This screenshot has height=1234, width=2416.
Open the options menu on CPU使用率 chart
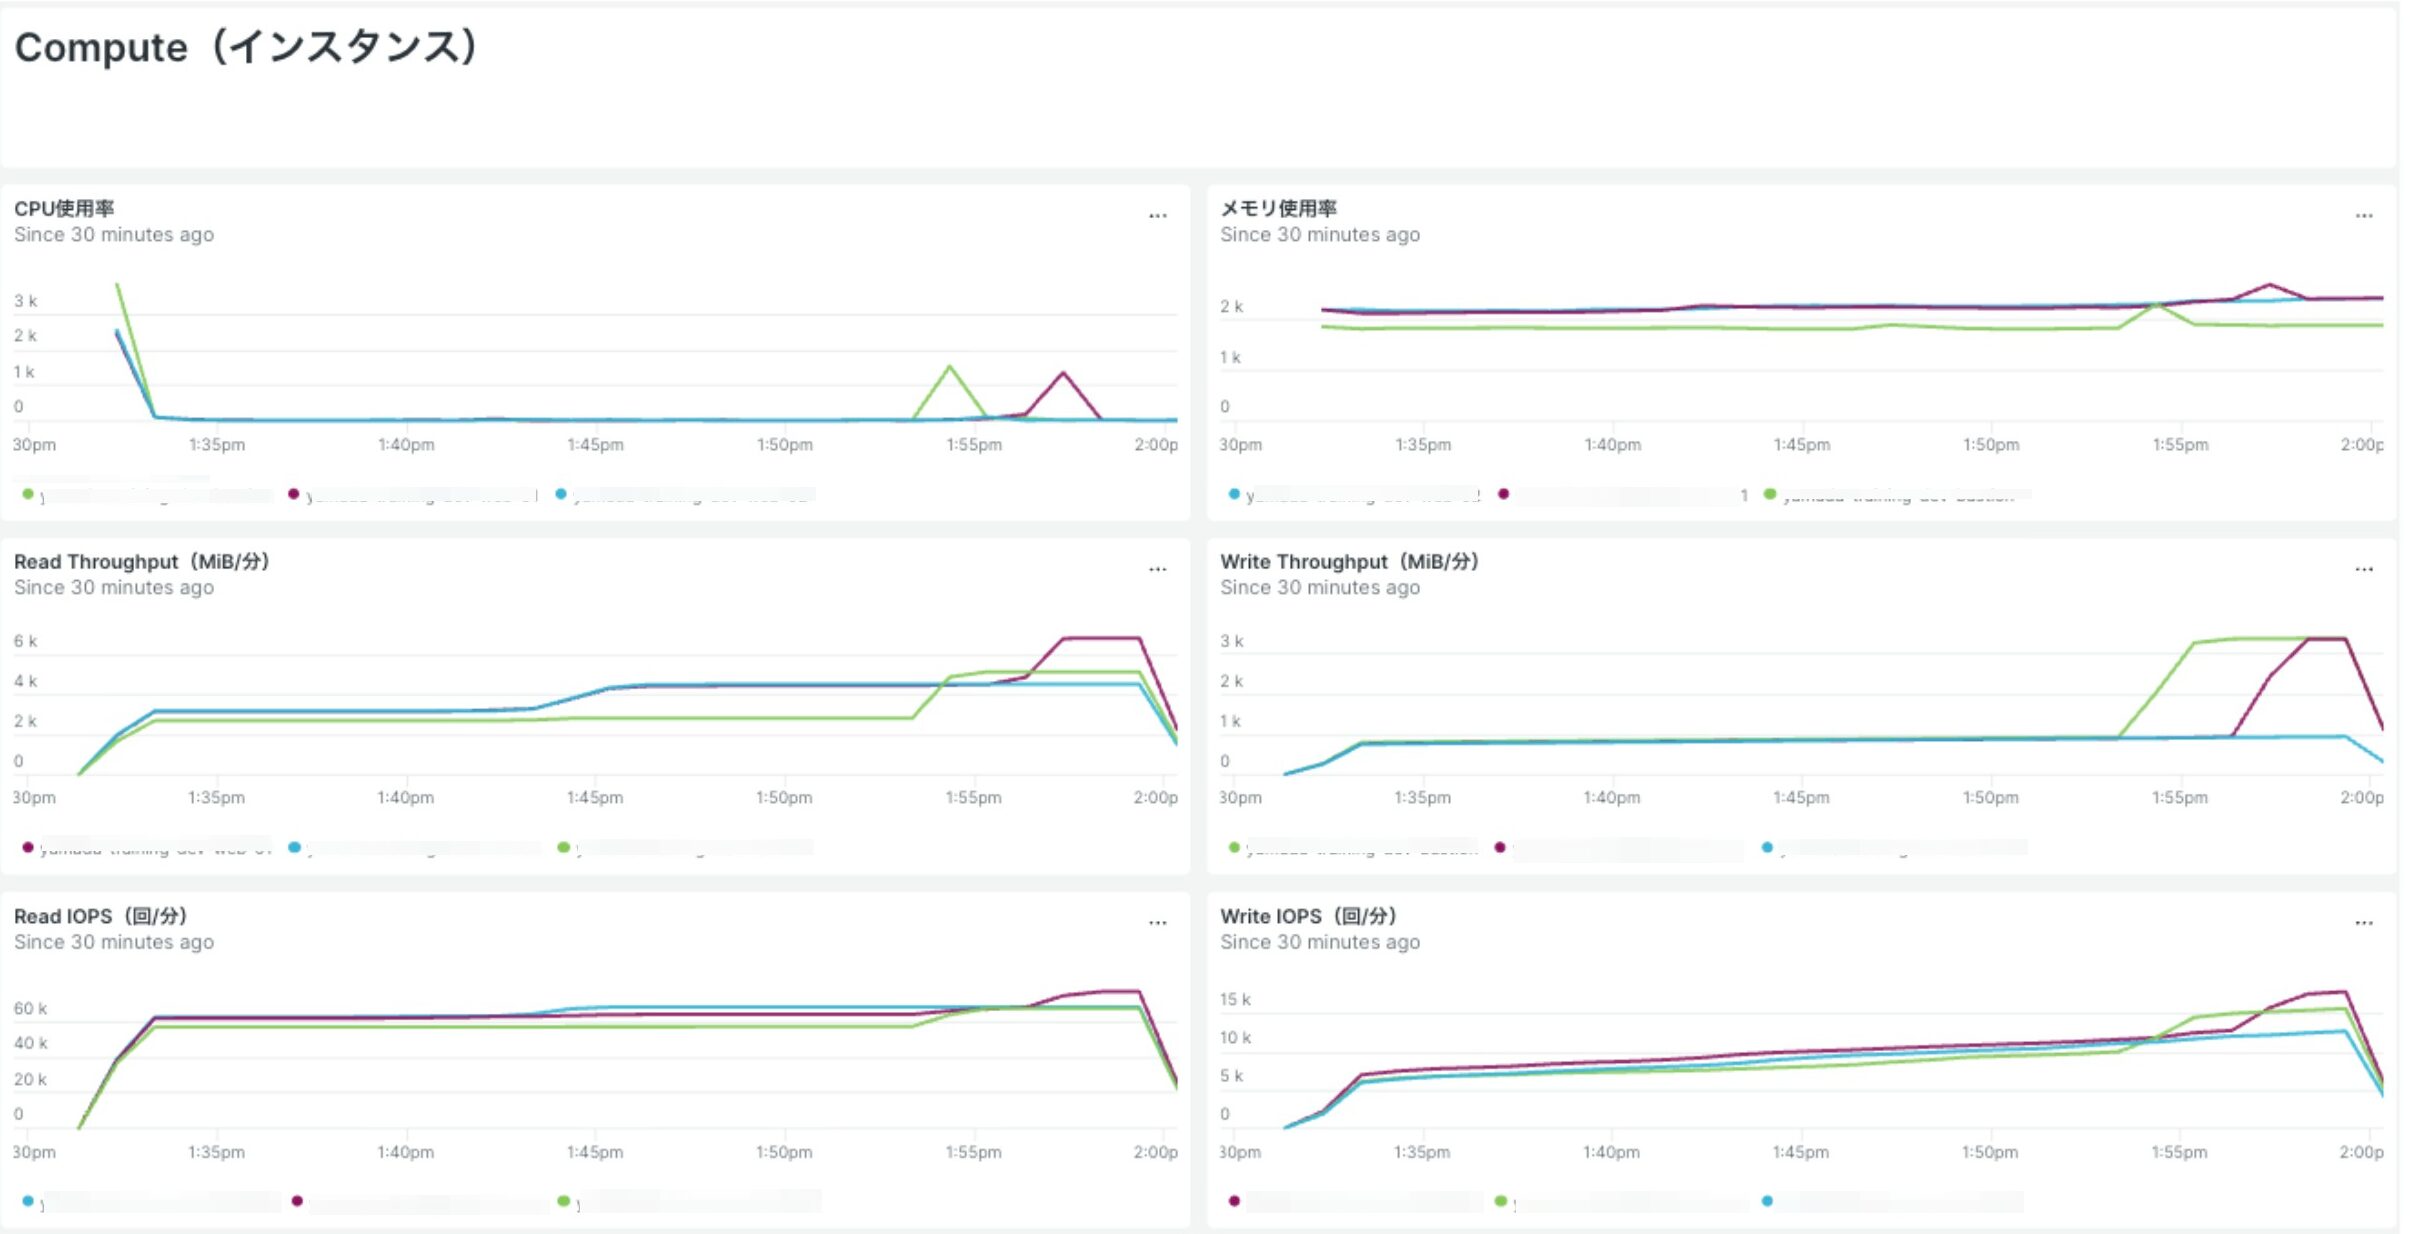1157,215
